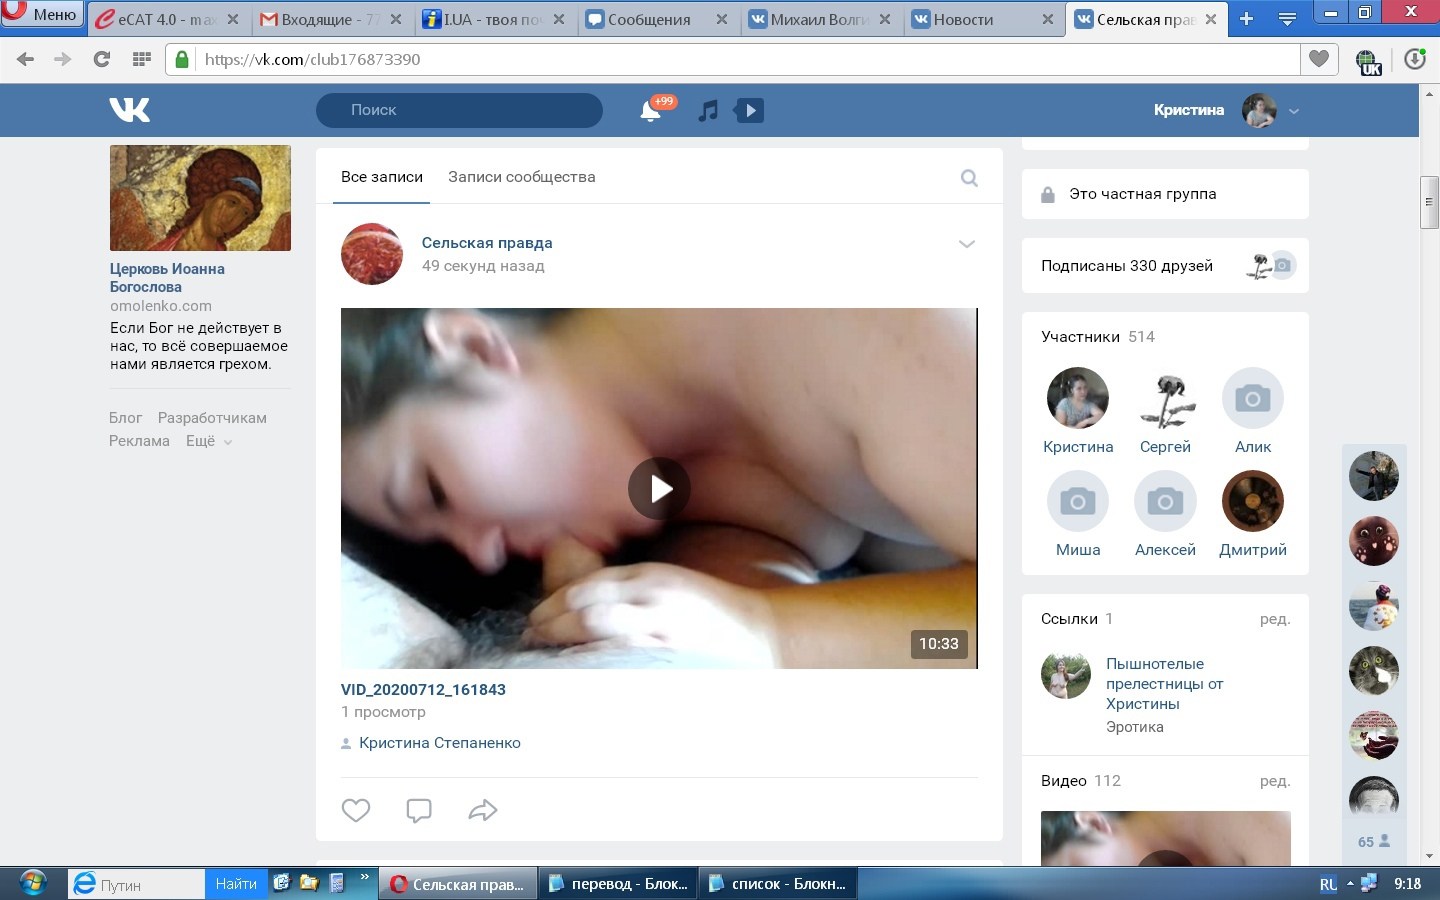Open the notifications bell
The image size is (1440, 900).
(x=650, y=111)
